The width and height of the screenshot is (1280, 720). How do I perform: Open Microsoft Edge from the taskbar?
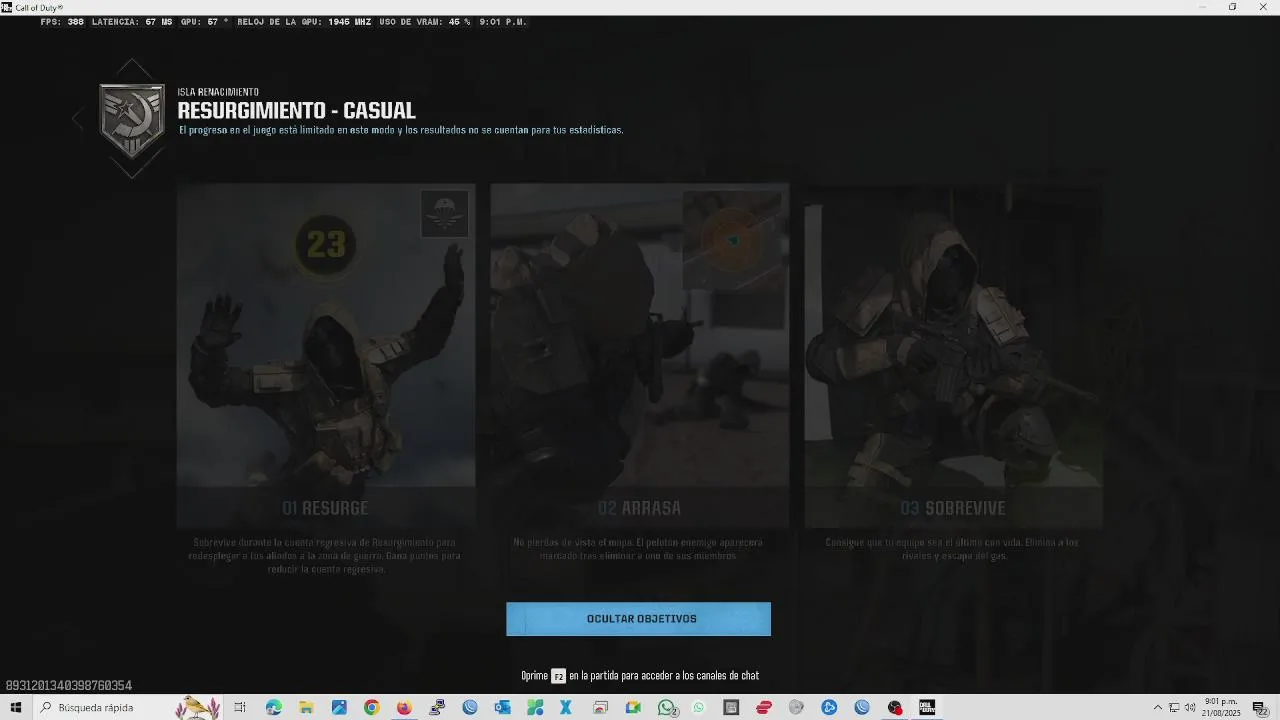click(x=274, y=707)
